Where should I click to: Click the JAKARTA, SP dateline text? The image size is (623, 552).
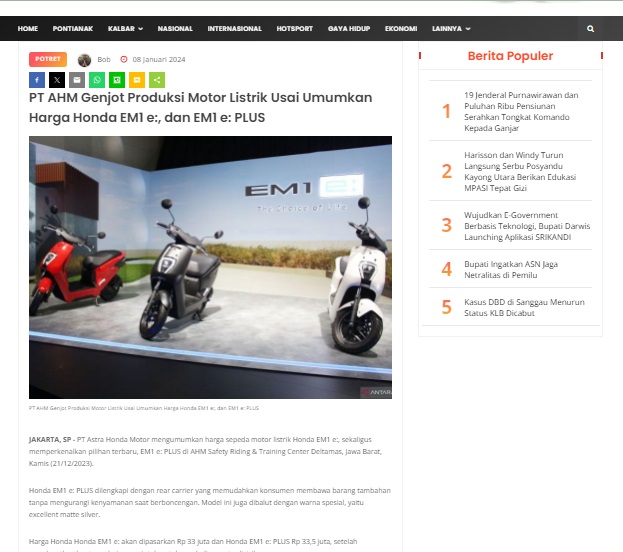[50, 440]
